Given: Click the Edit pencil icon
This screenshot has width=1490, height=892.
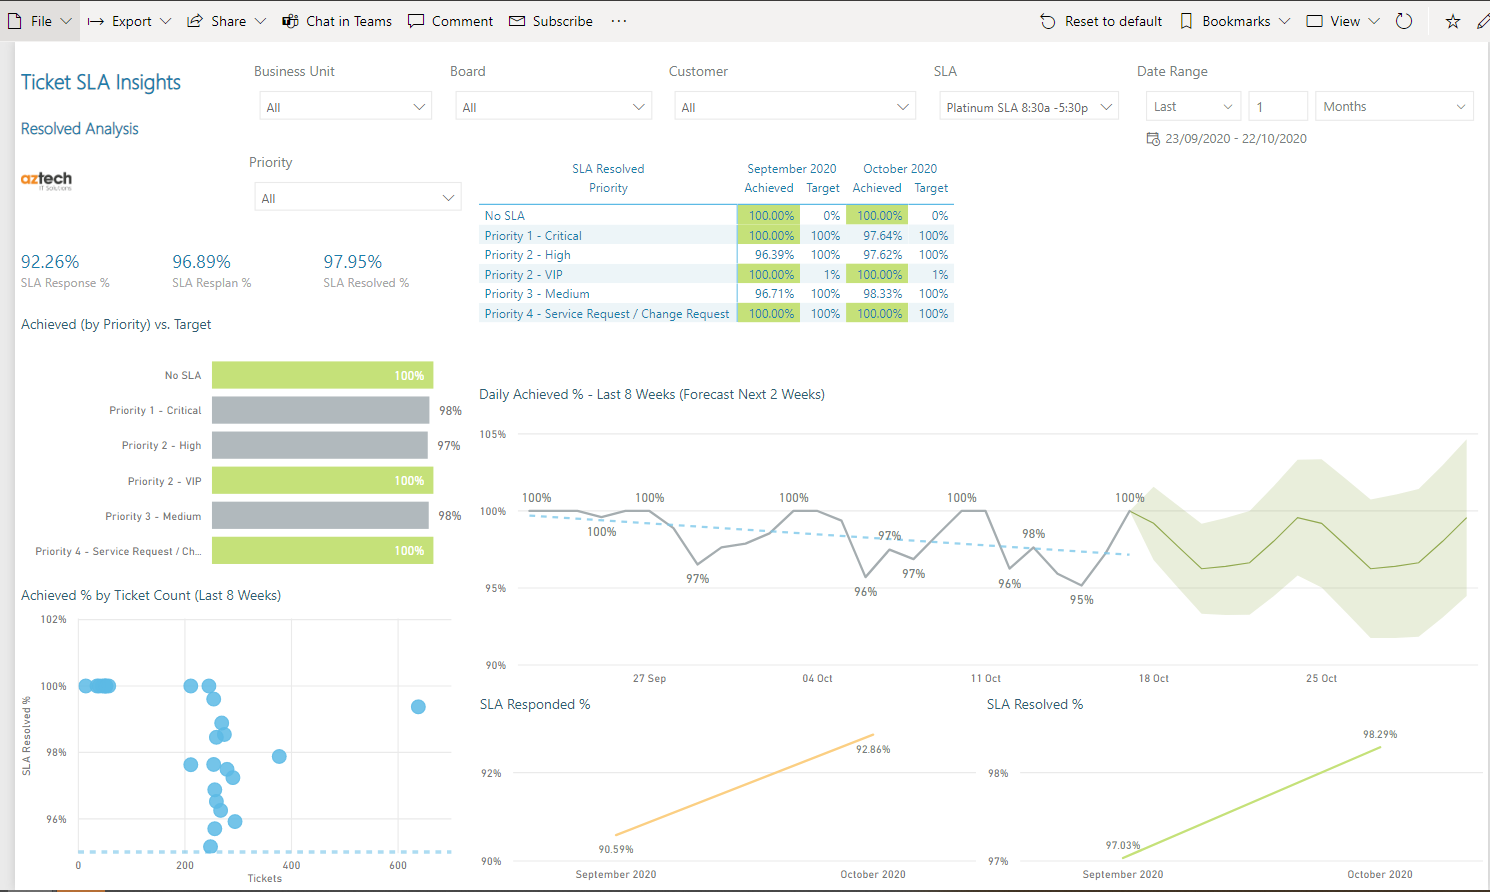Looking at the screenshot, I should click(1483, 20).
